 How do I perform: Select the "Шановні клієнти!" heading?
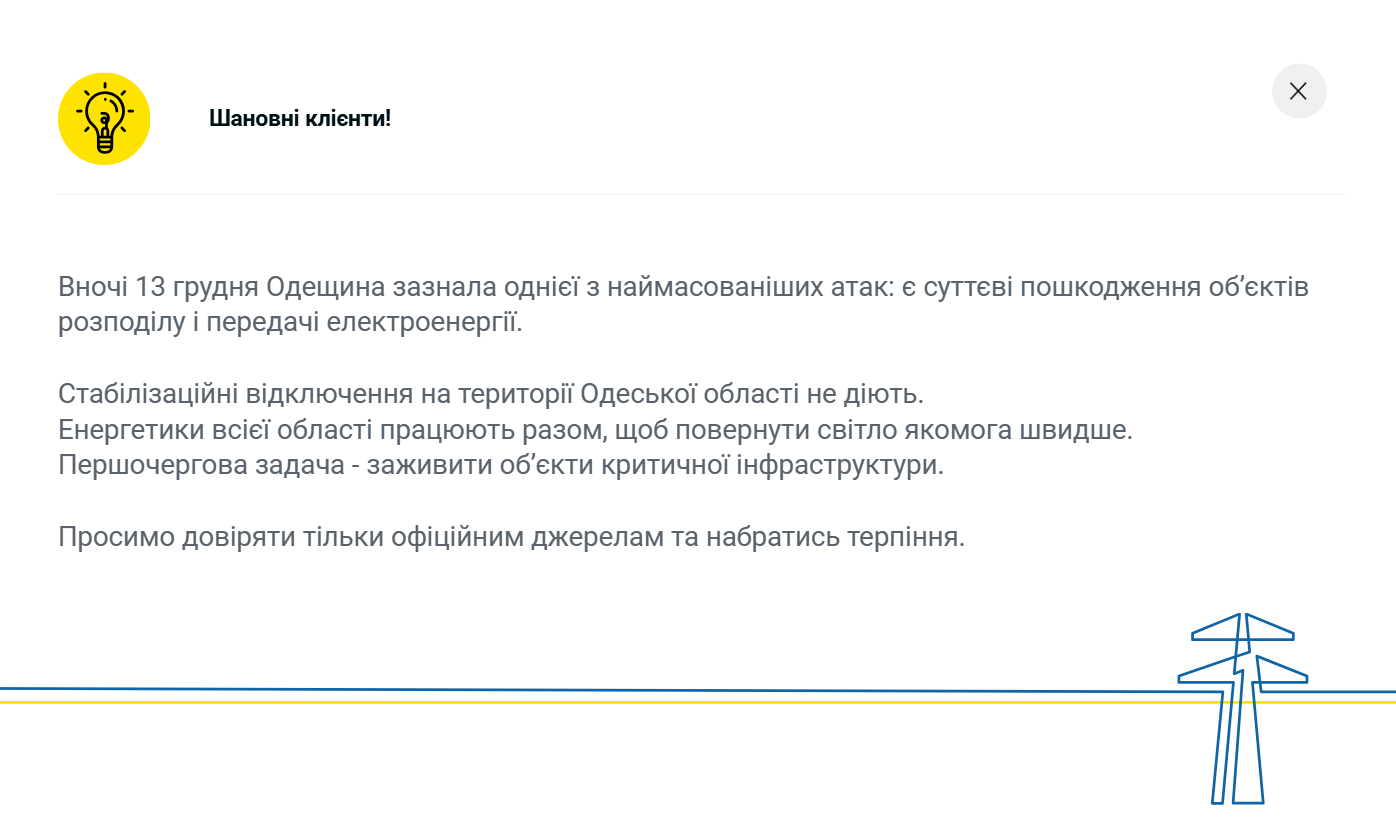click(x=300, y=118)
